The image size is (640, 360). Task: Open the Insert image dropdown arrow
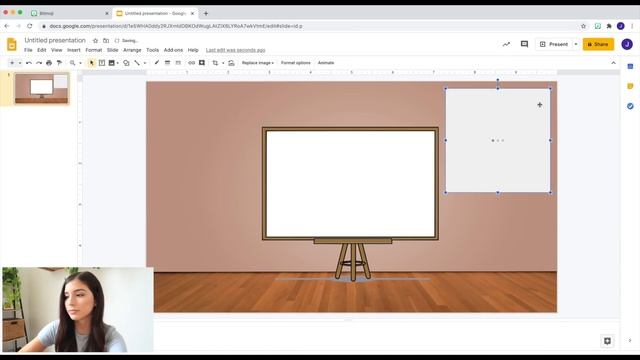coord(118,63)
